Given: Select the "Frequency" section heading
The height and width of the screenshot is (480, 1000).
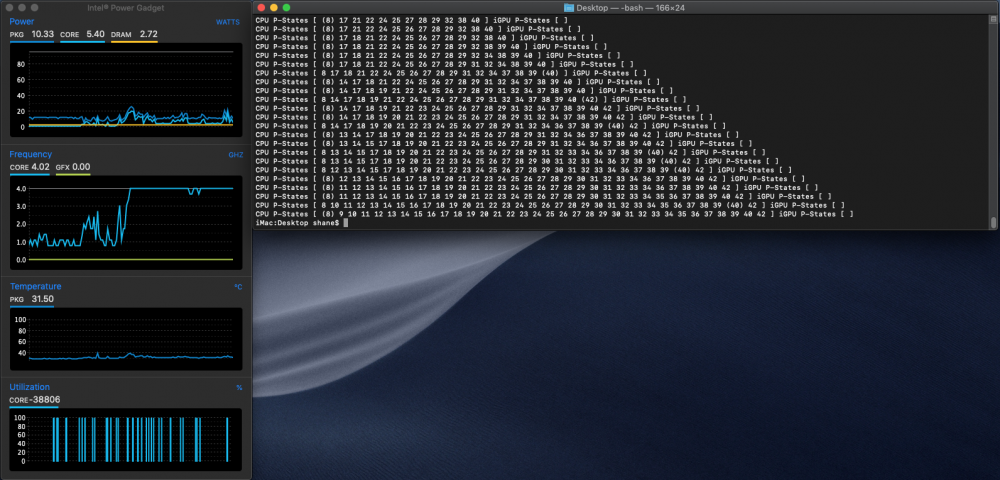Looking at the screenshot, I should pyautogui.click(x=31, y=154).
